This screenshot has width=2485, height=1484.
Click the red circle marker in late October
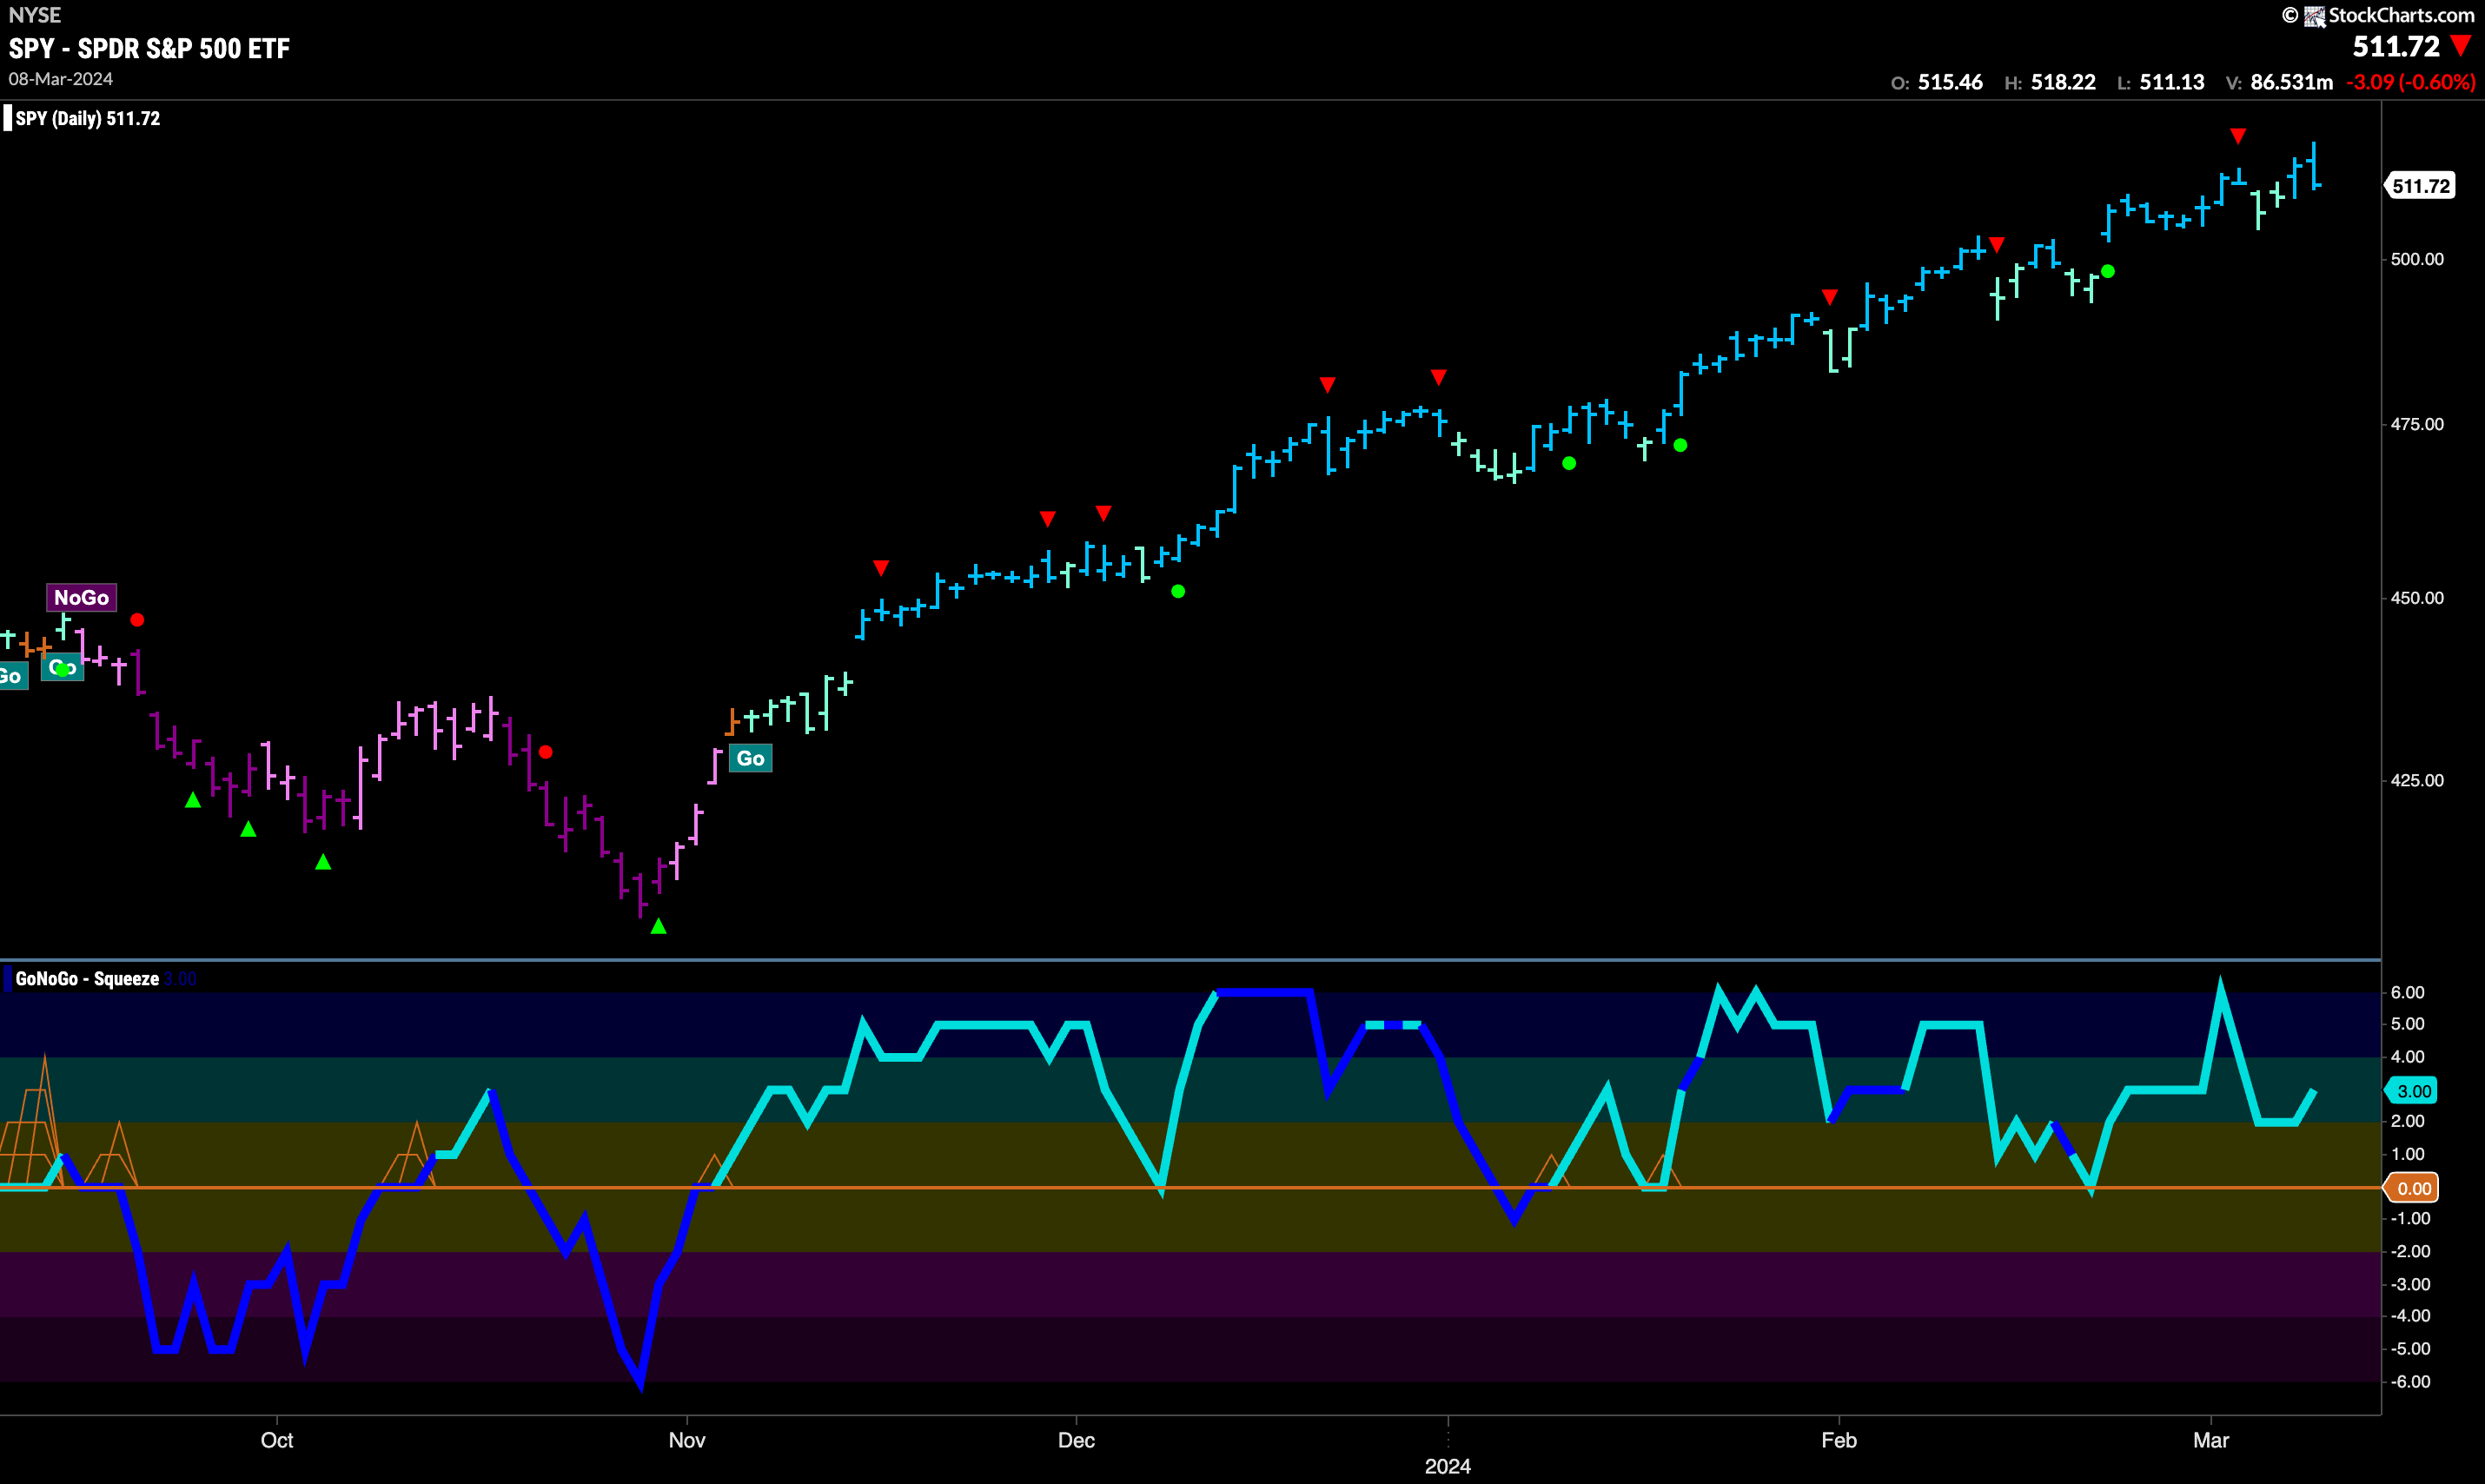pyautogui.click(x=545, y=752)
